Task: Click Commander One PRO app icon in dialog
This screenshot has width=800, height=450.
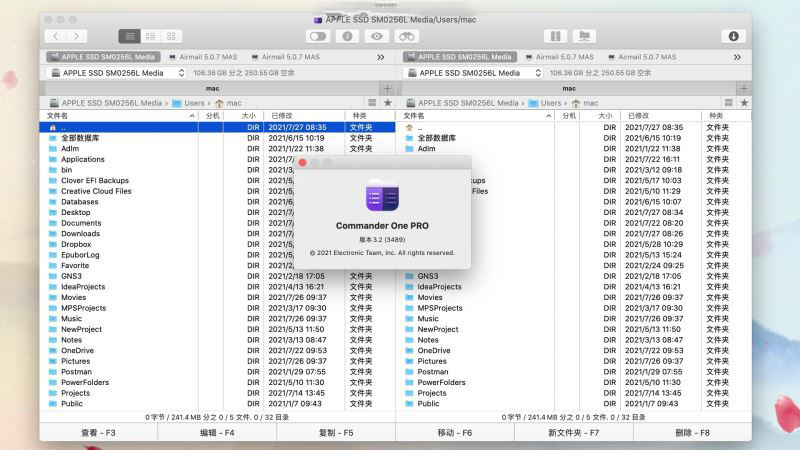Action: tap(382, 195)
